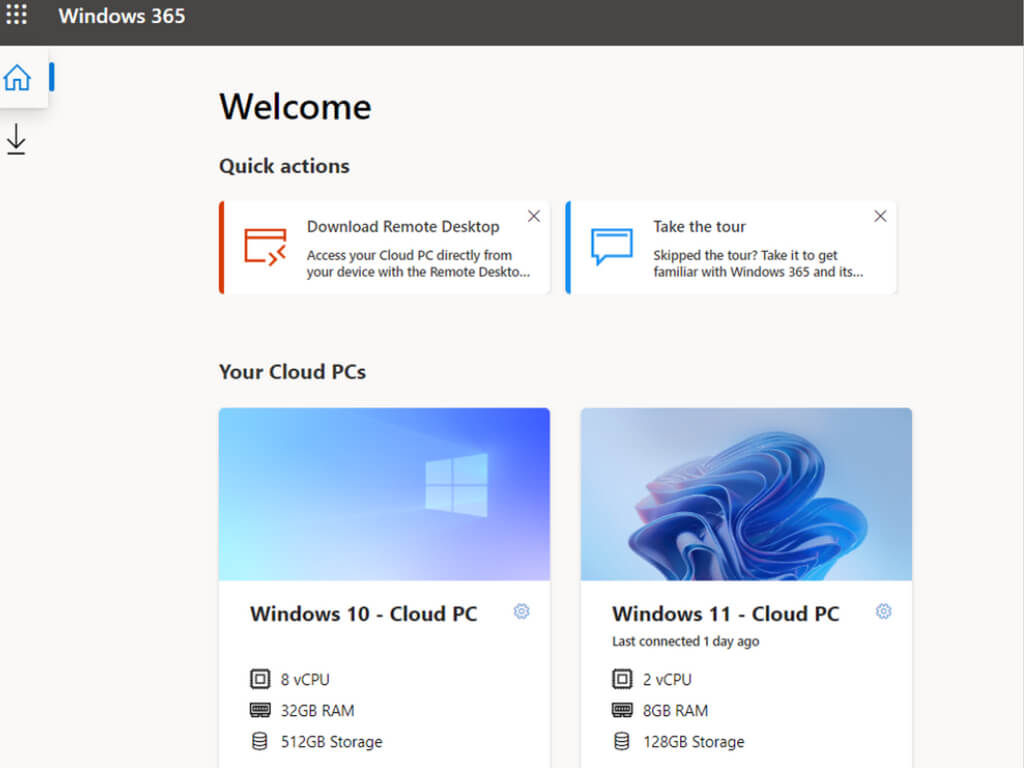The image size is (1024, 768).
Task: Click the Your Cloud PCs heading
Action: click(293, 372)
